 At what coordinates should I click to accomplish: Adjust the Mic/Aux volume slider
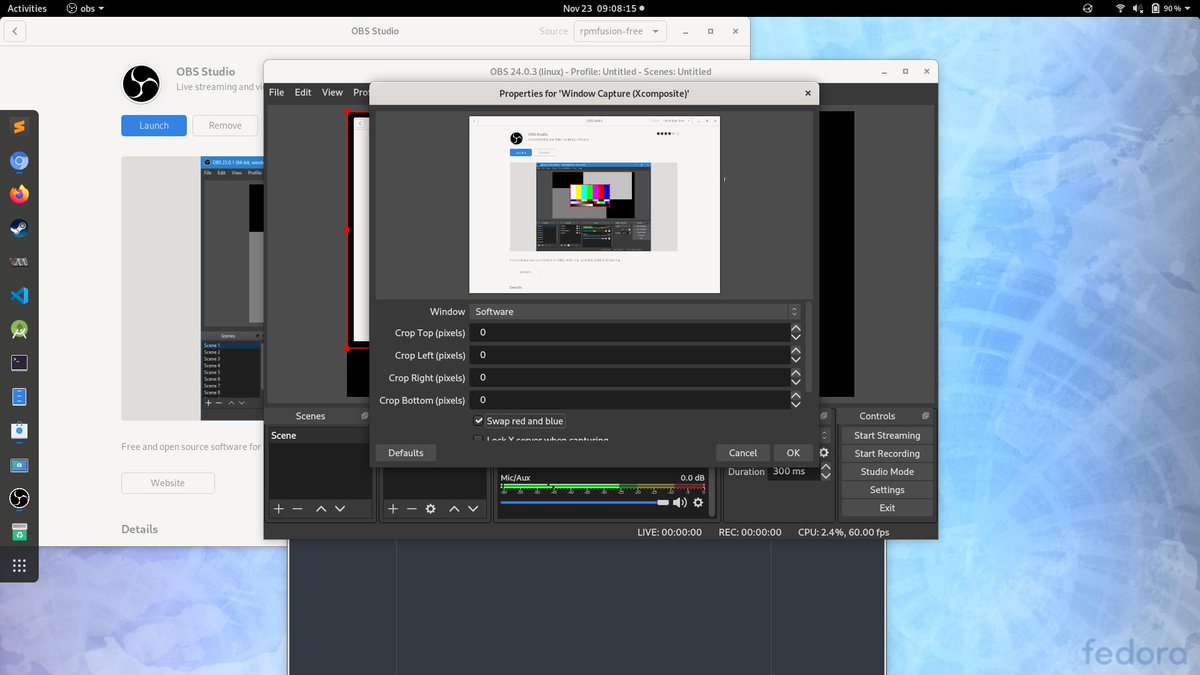585,503
